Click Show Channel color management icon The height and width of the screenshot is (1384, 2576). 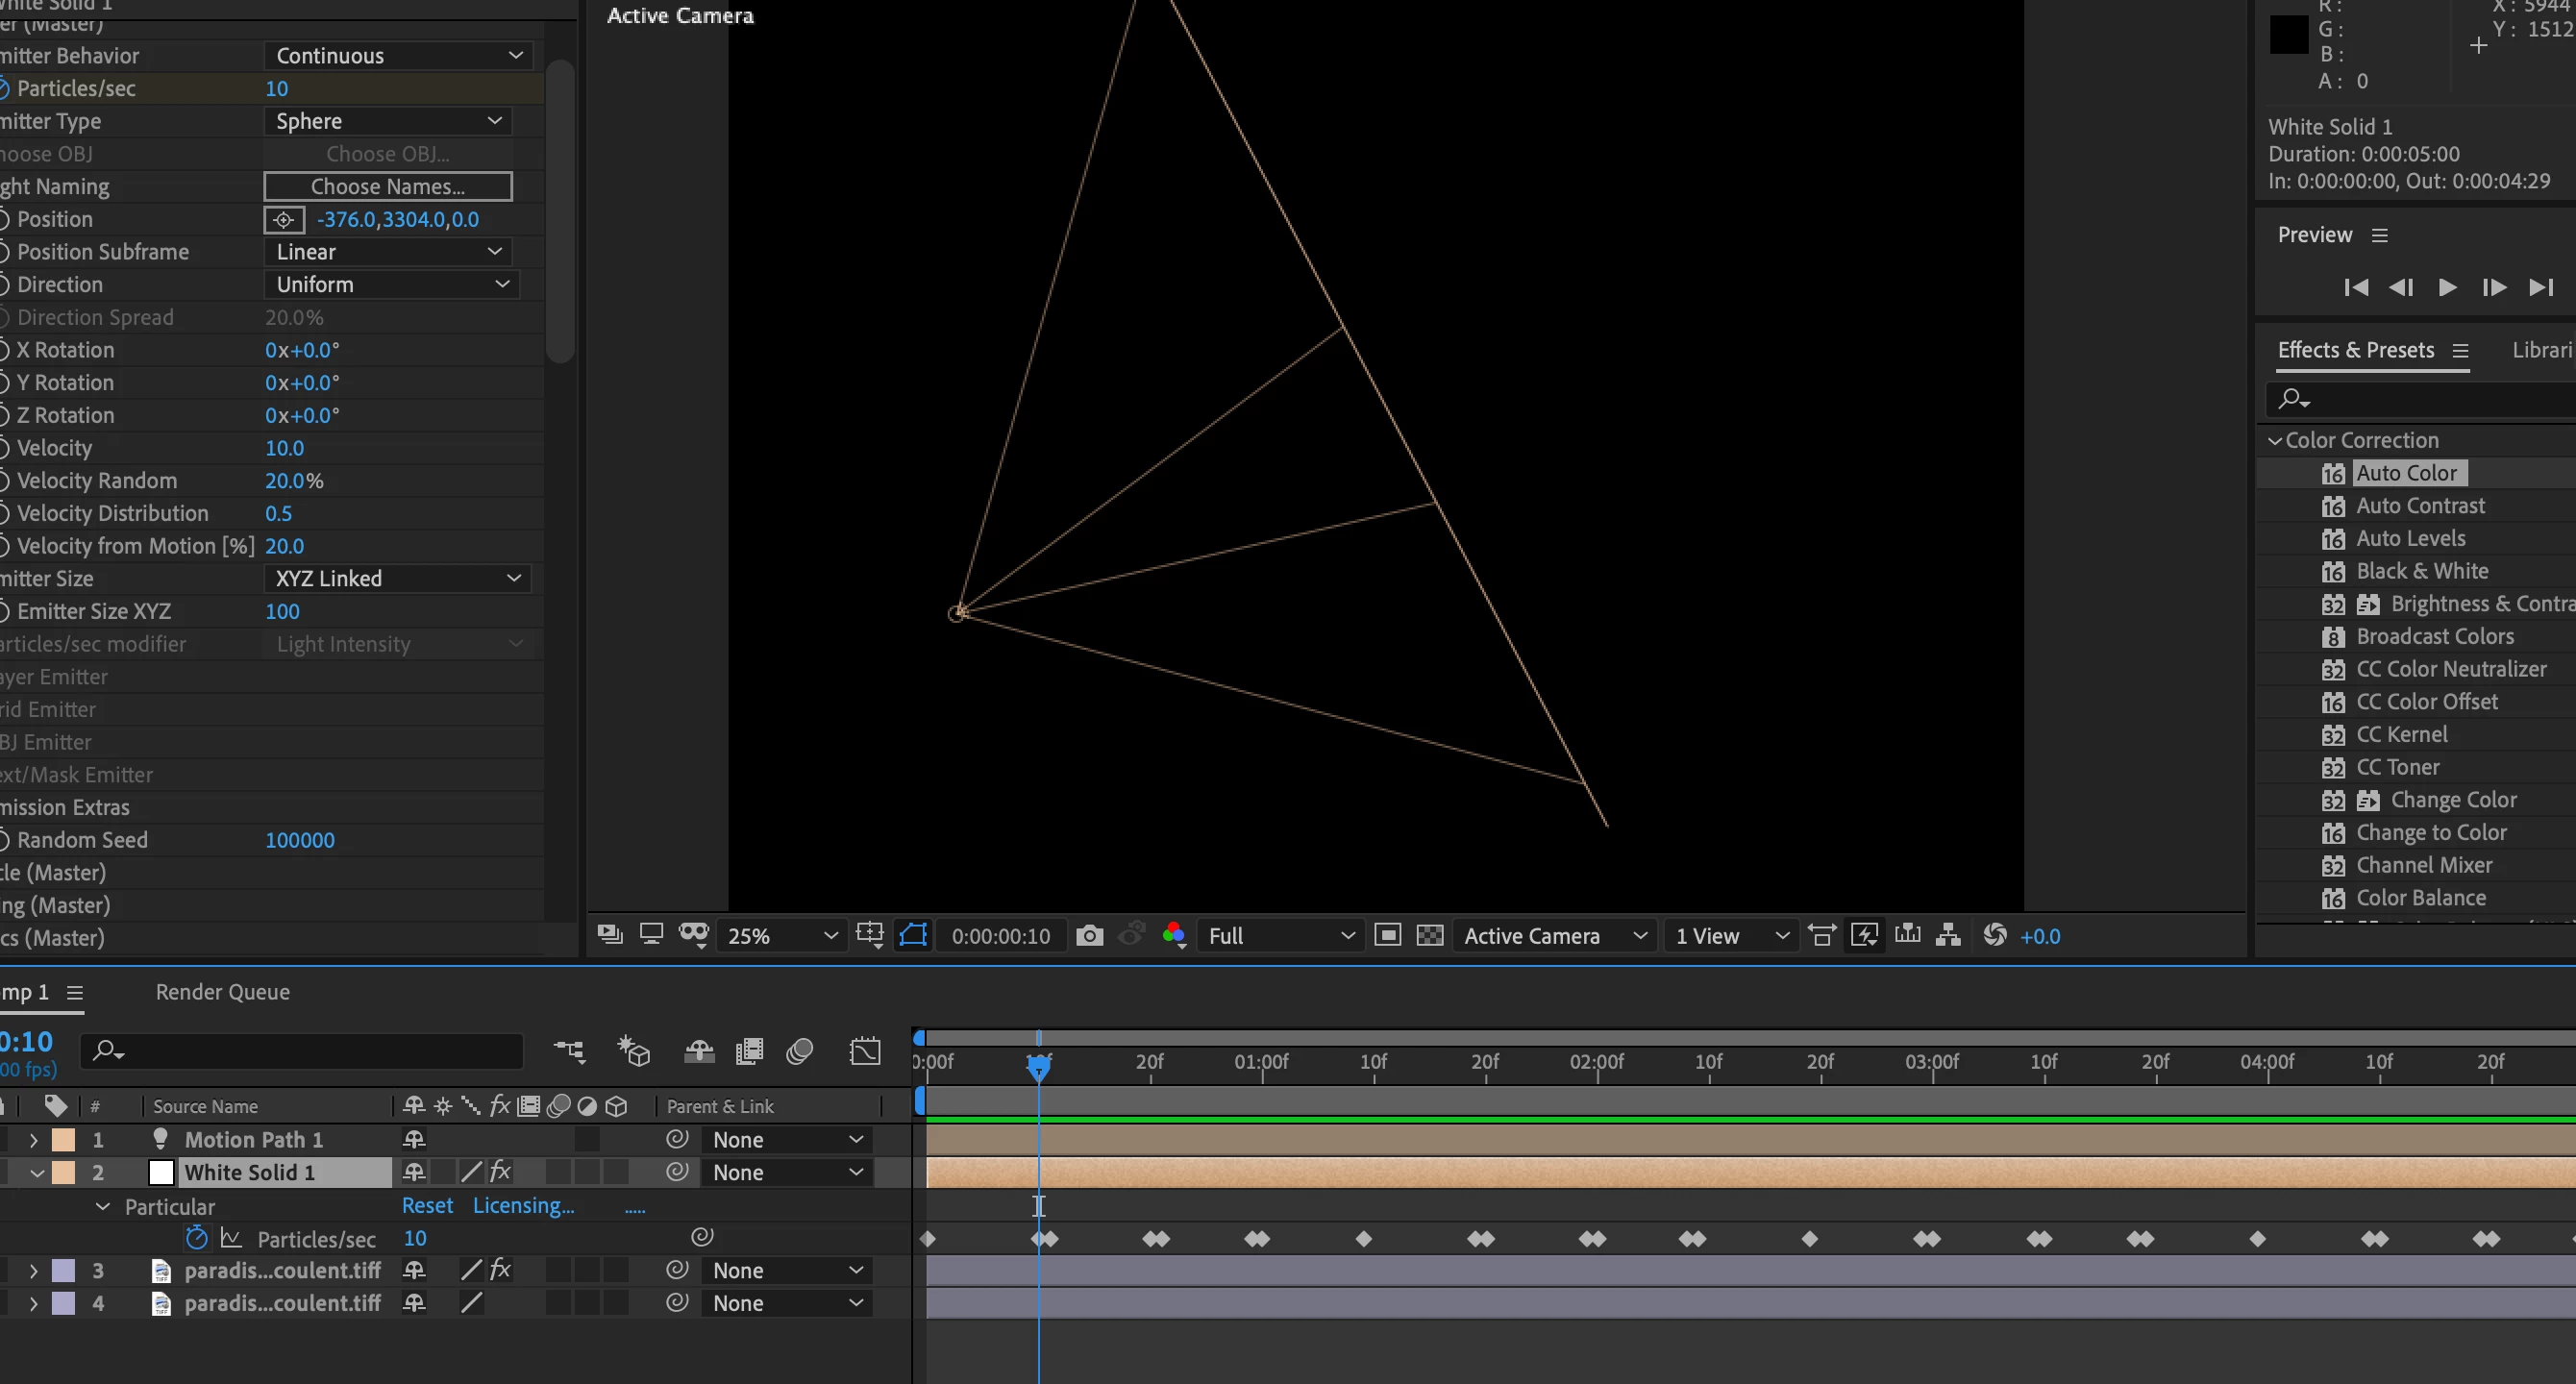click(x=1174, y=936)
